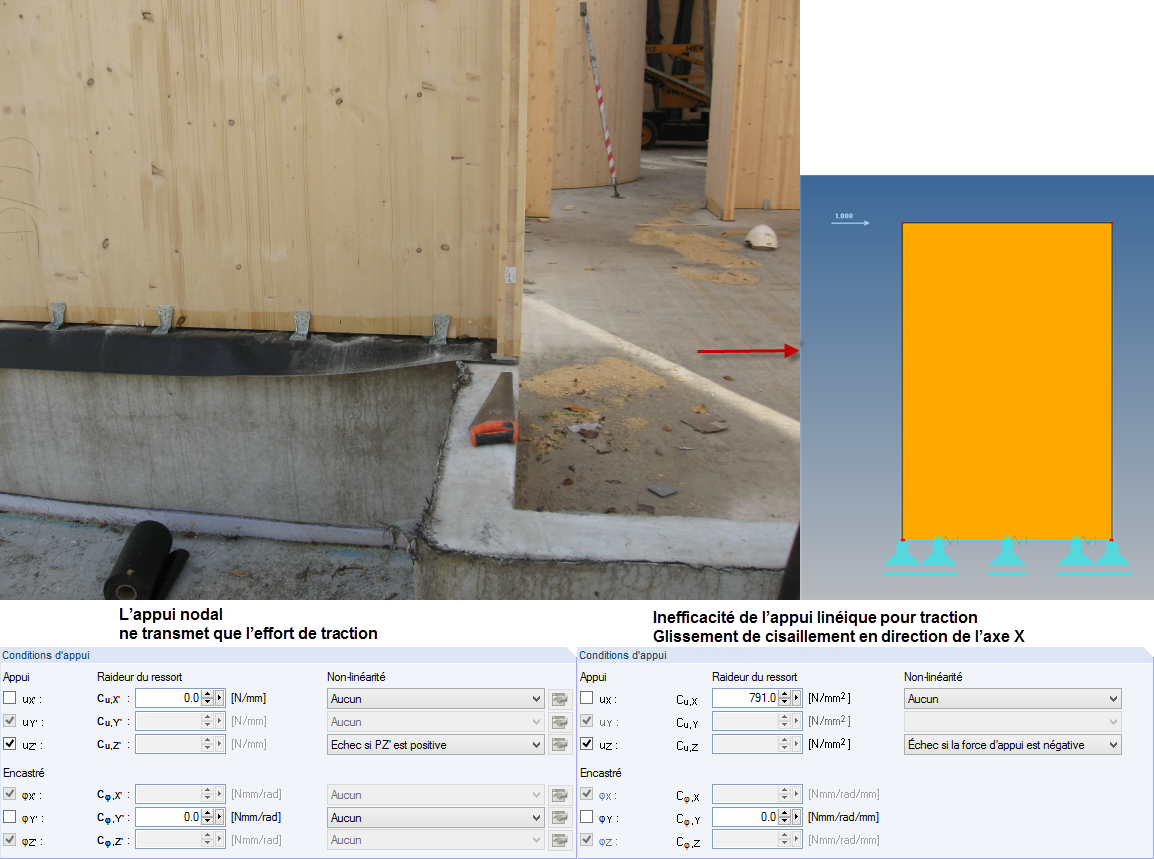1154x859 pixels.
Task: Enable the φY' restraint checkbox in left panel
Action: (x=10, y=816)
